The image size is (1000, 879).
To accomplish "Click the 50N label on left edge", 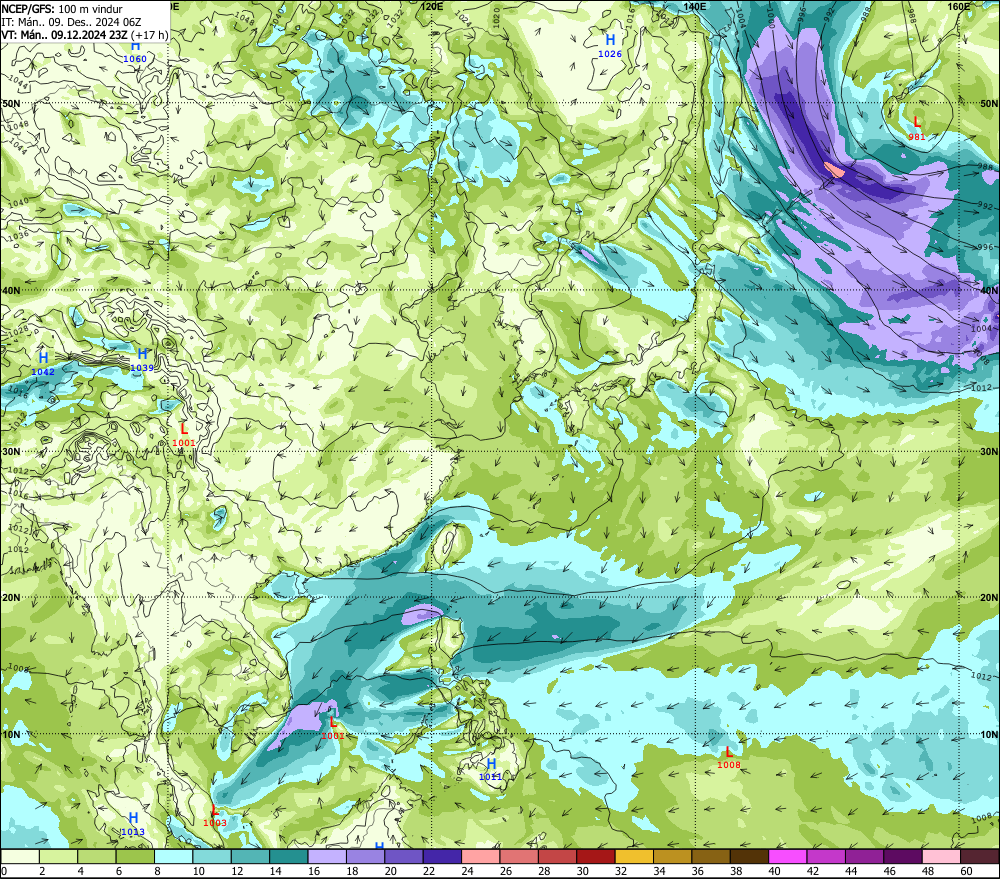I will 11,103.
